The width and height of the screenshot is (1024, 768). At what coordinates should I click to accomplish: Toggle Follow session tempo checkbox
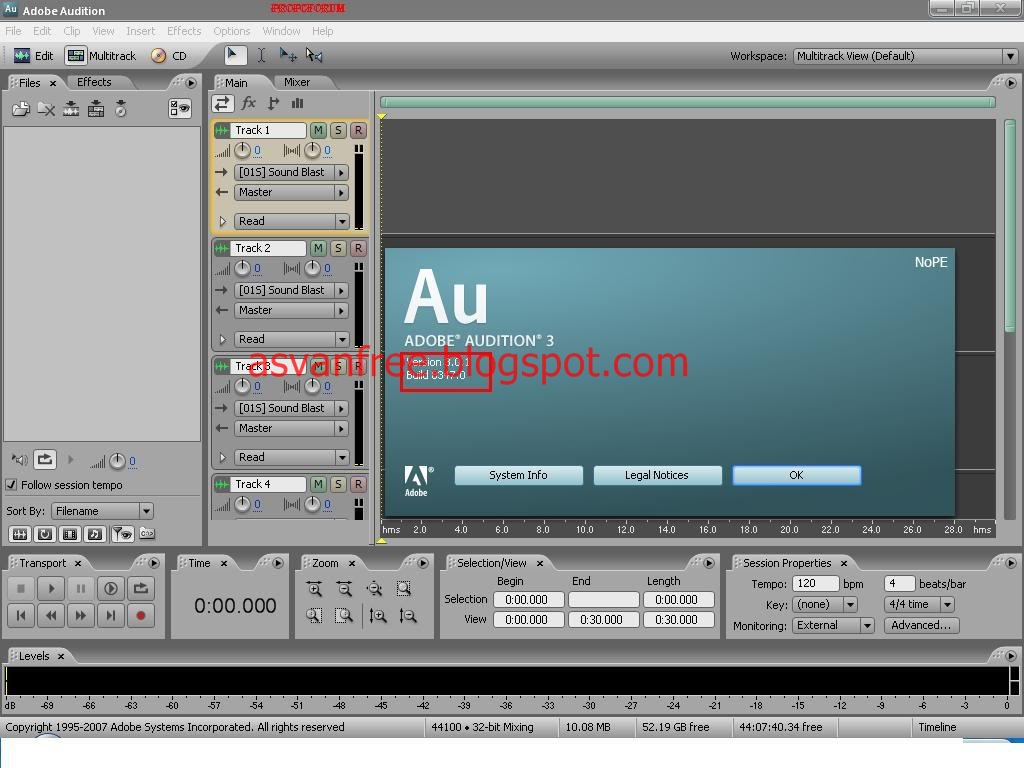click(11, 485)
